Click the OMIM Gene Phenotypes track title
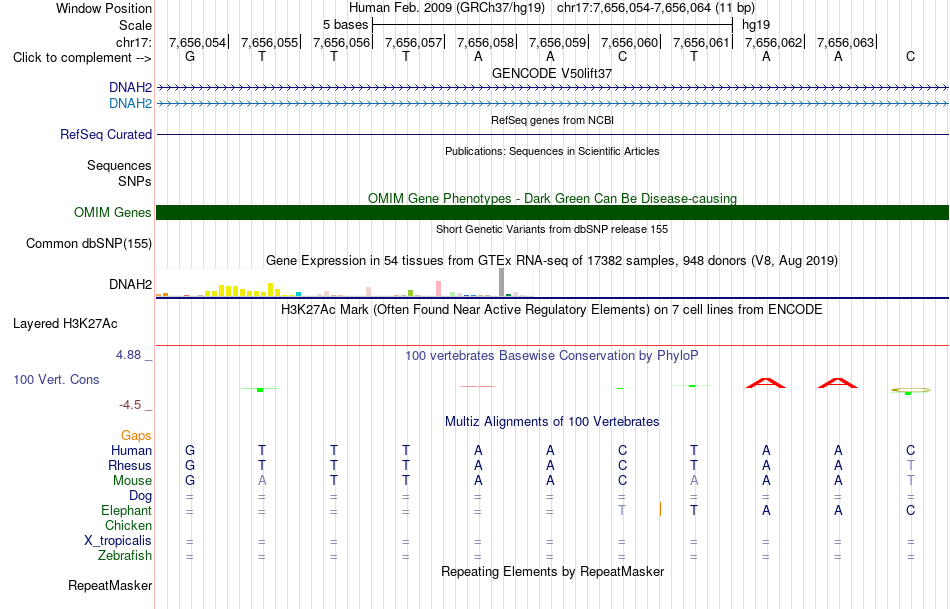Image resolution: width=950 pixels, height=609 pixels. pos(552,198)
